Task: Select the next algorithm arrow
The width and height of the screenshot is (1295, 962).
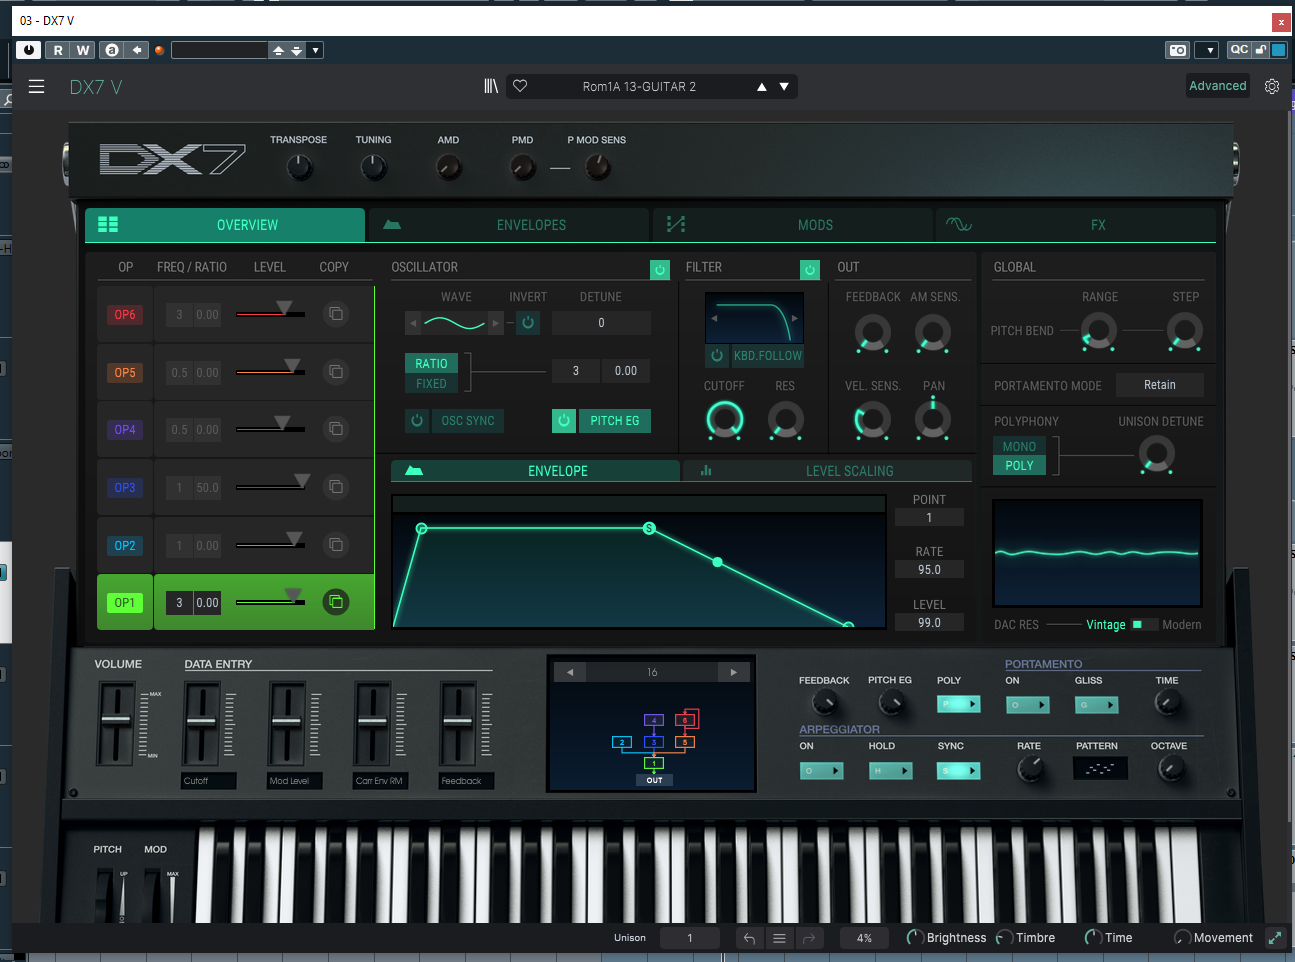Action: click(x=734, y=672)
